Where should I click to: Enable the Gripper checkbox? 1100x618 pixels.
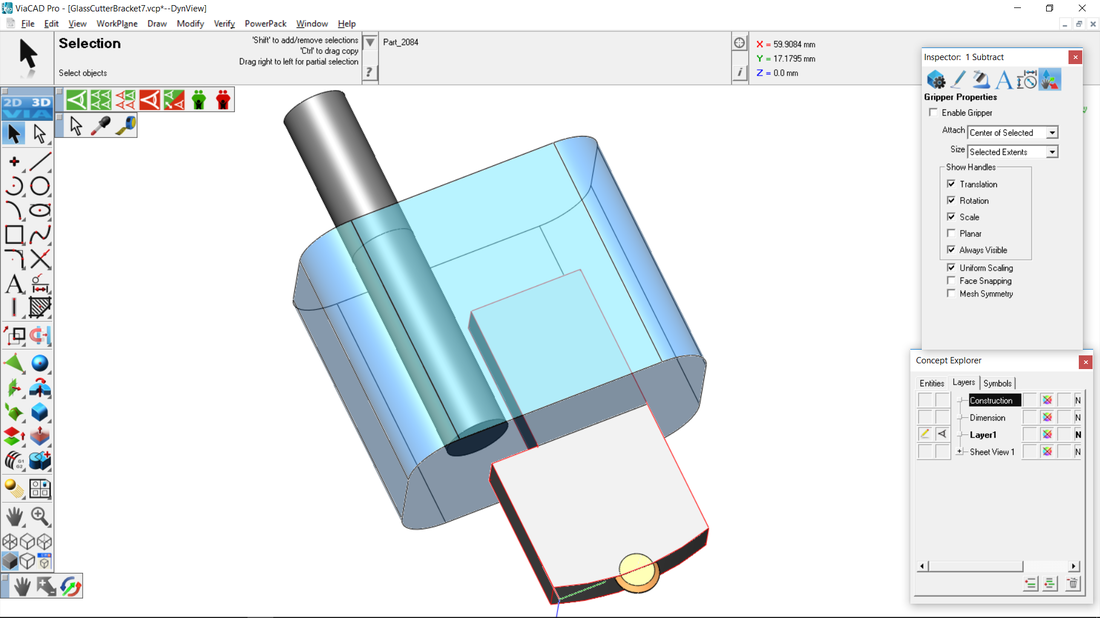(x=934, y=113)
